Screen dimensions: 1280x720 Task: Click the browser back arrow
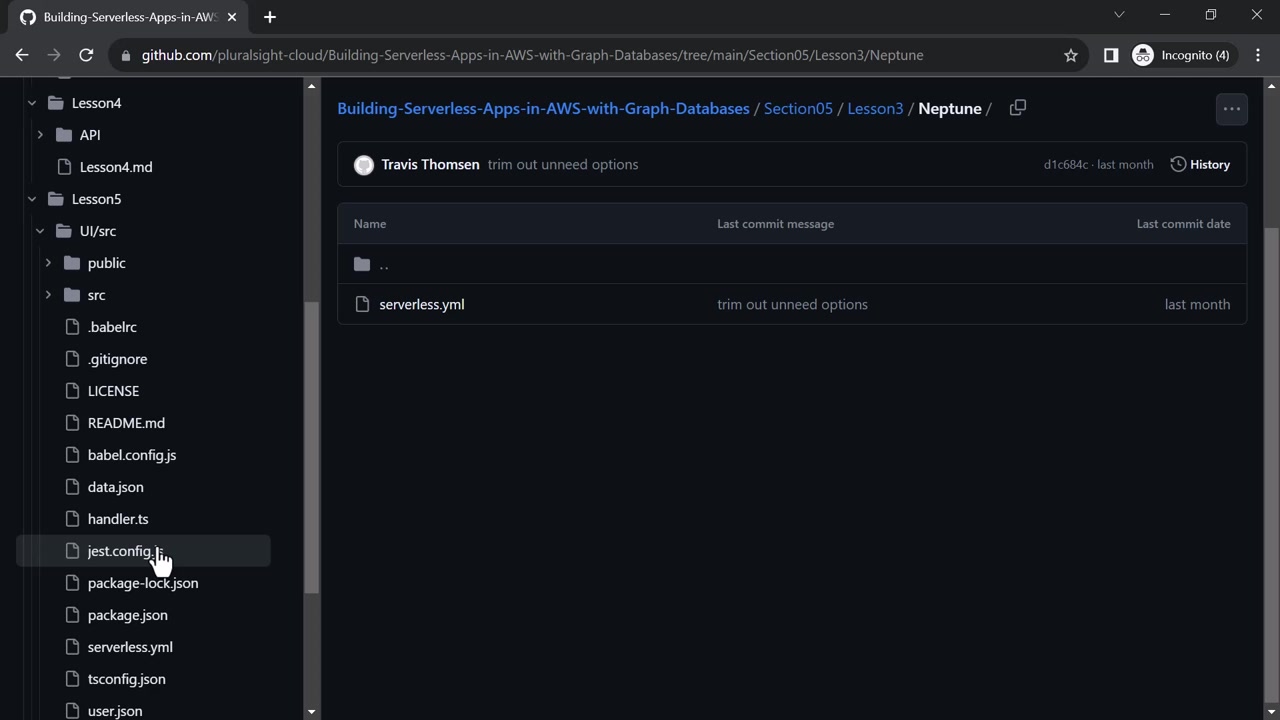click(22, 55)
